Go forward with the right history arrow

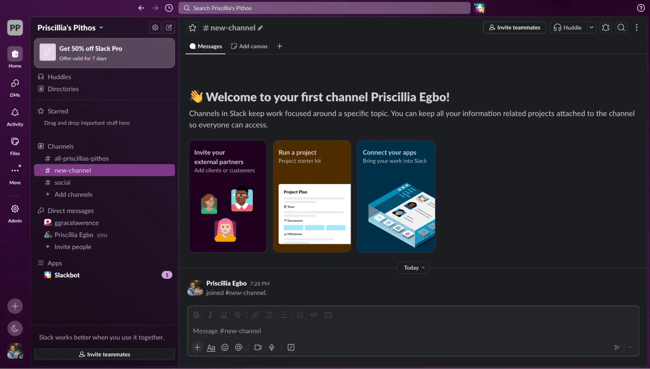coord(155,8)
